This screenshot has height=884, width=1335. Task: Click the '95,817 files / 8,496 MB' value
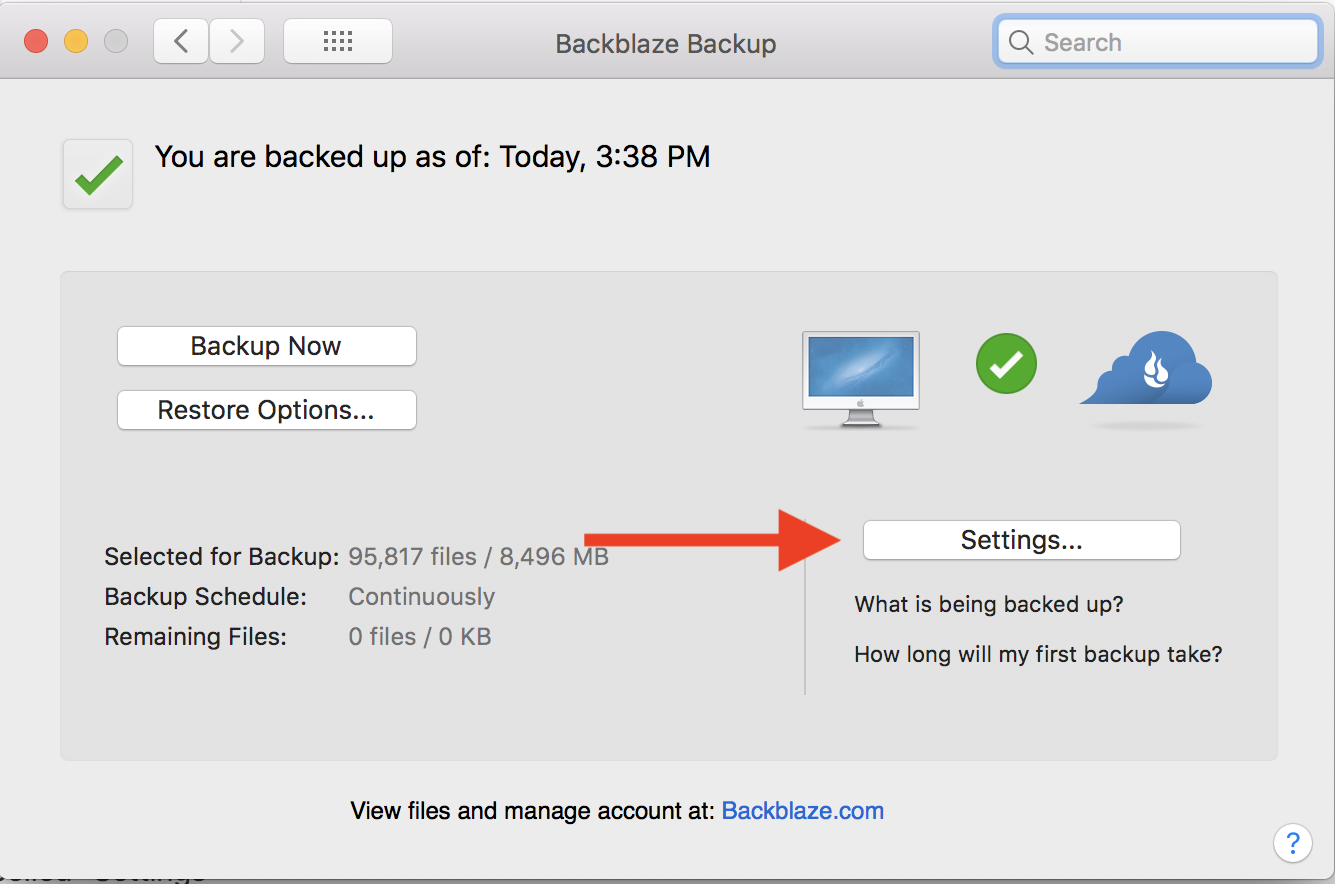(479, 556)
